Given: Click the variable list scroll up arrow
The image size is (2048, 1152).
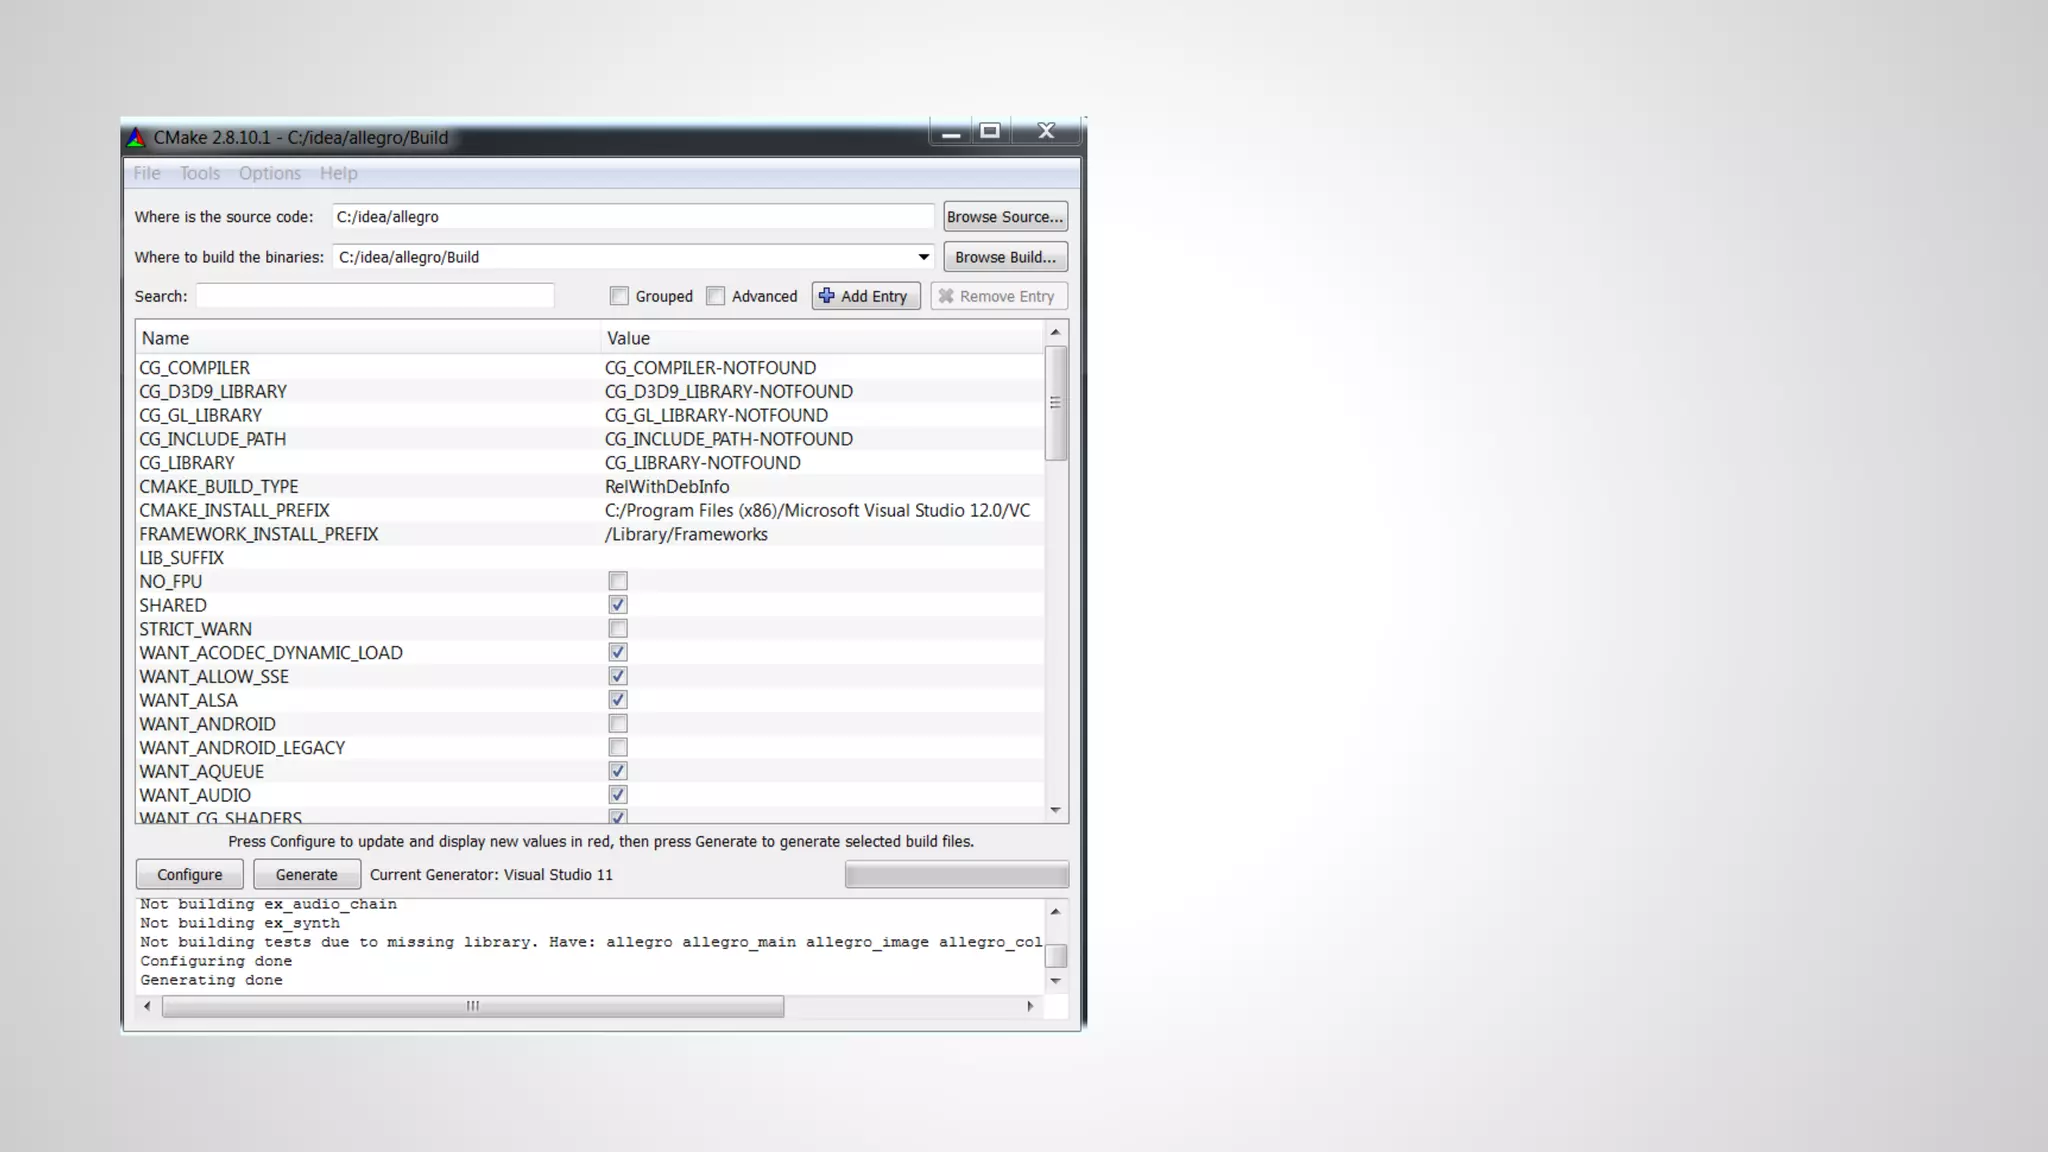Looking at the screenshot, I should pos(1055,332).
